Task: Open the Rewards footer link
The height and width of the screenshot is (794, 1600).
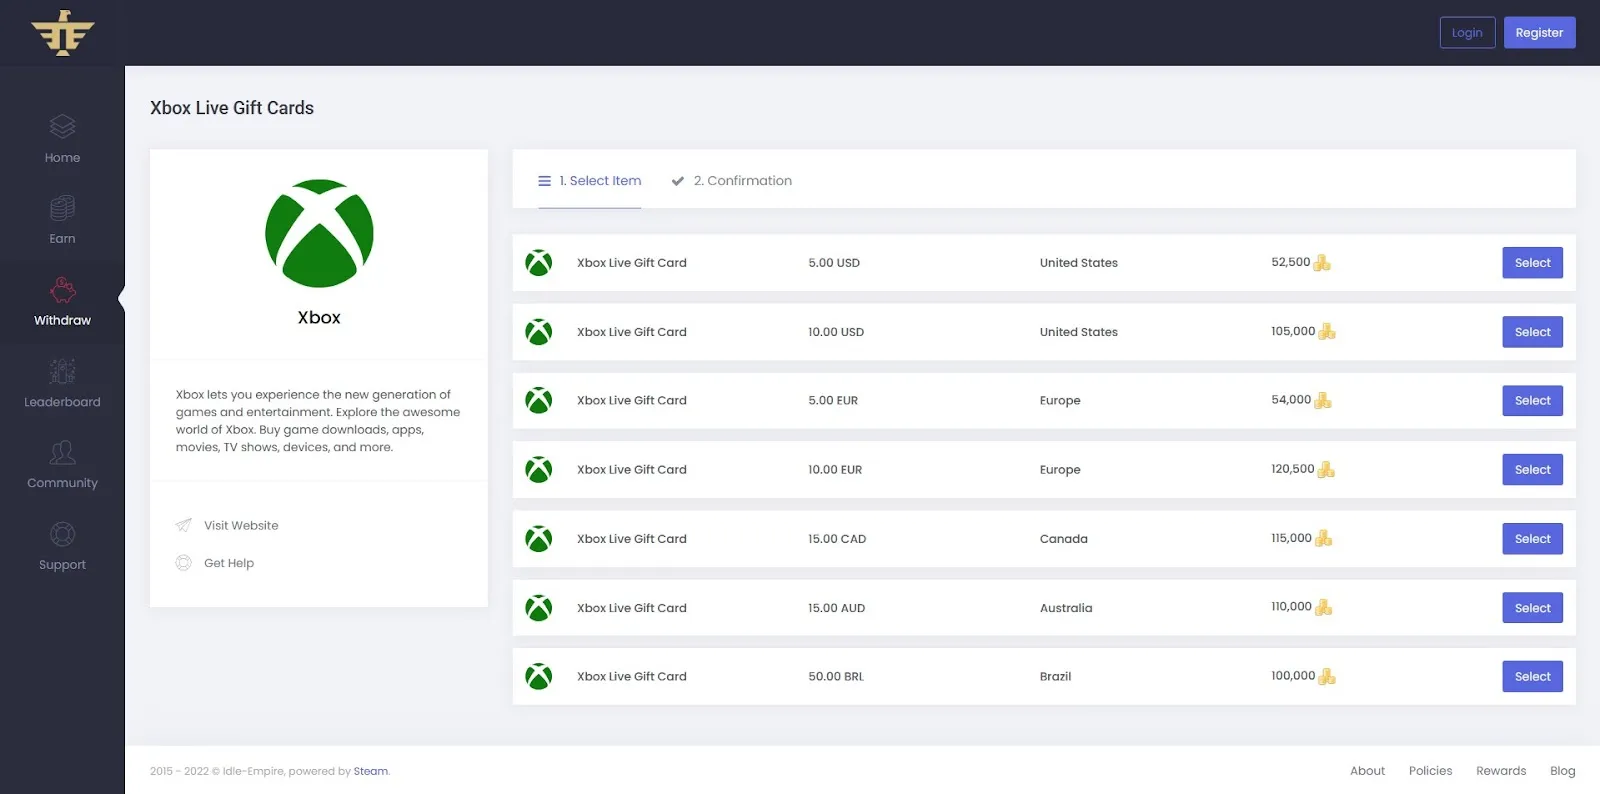Action: (x=1501, y=771)
